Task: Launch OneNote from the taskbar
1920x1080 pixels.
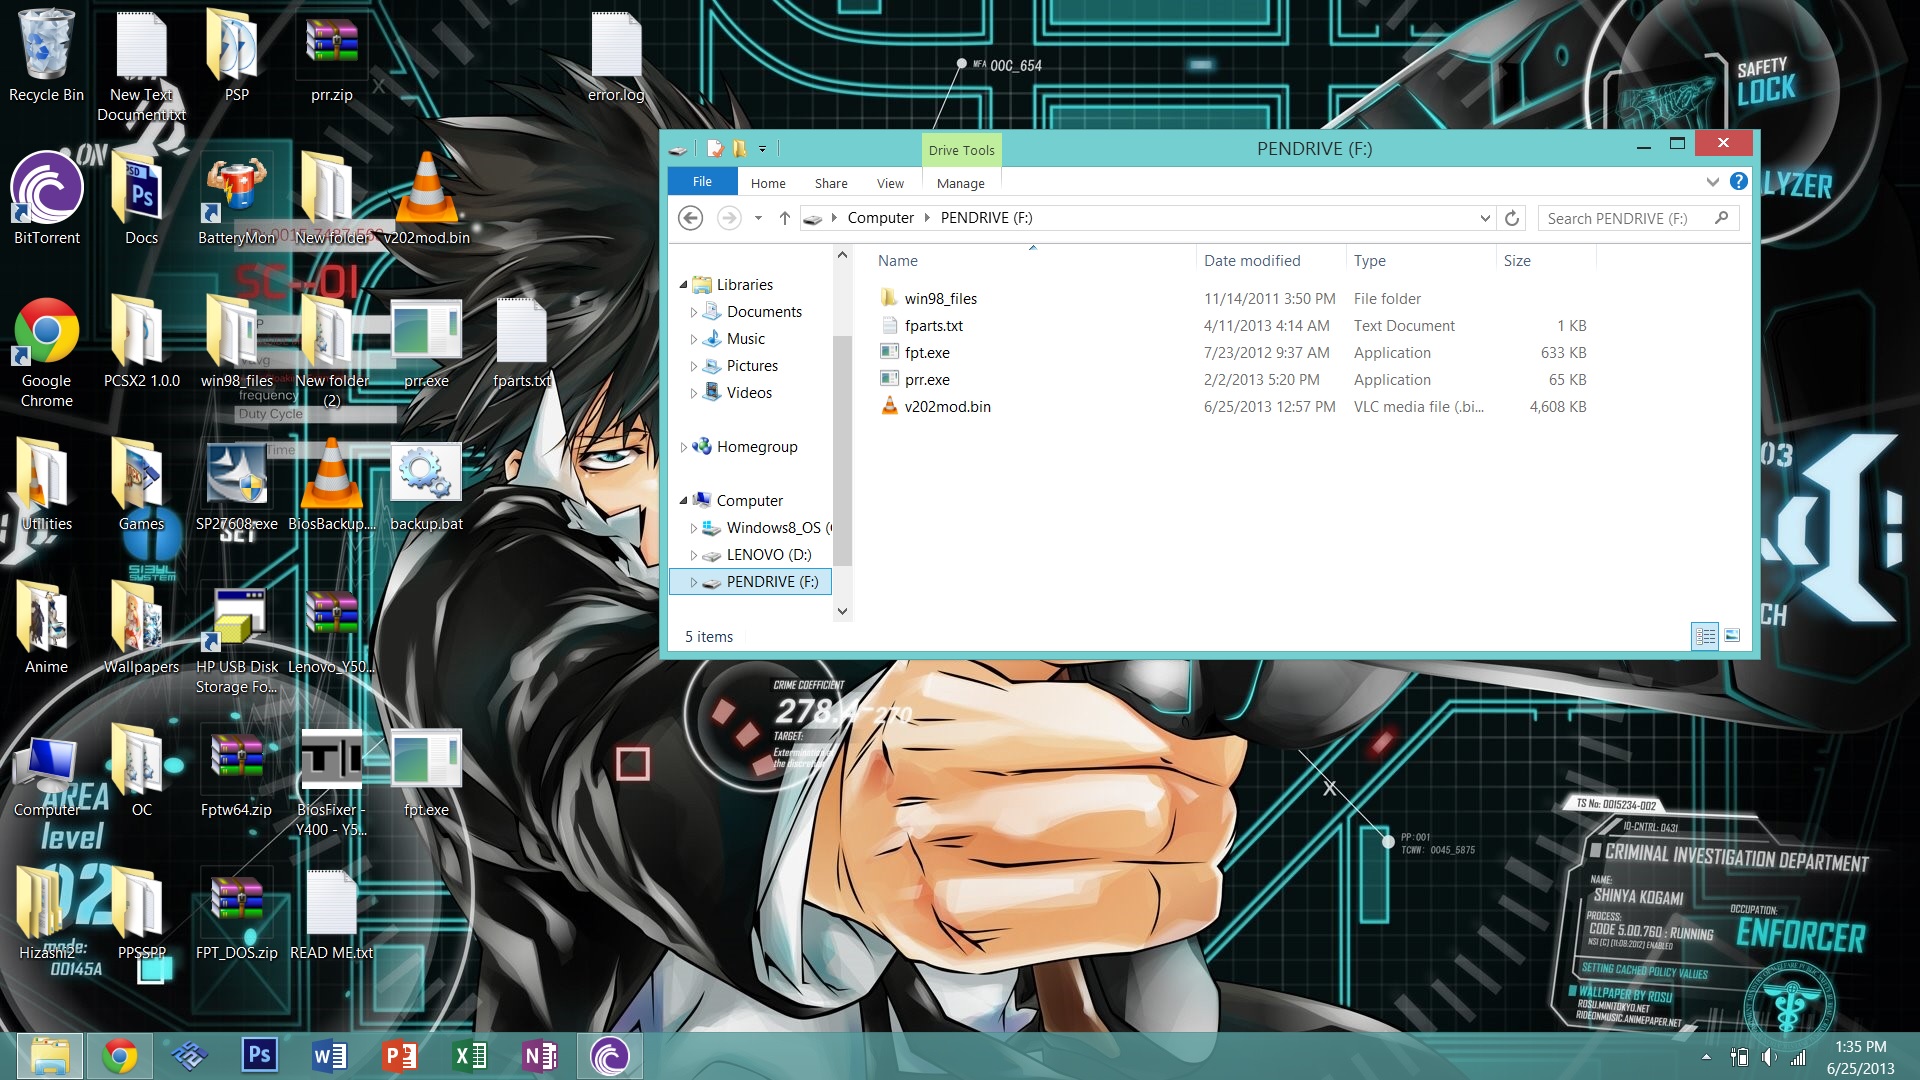Action: pyautogui.click(x=539, y=1056)
